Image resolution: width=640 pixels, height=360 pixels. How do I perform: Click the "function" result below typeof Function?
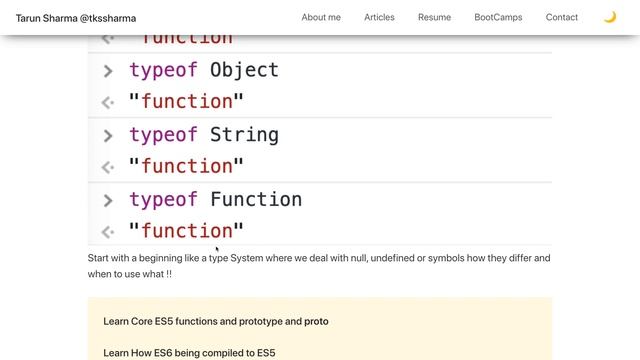186,231
